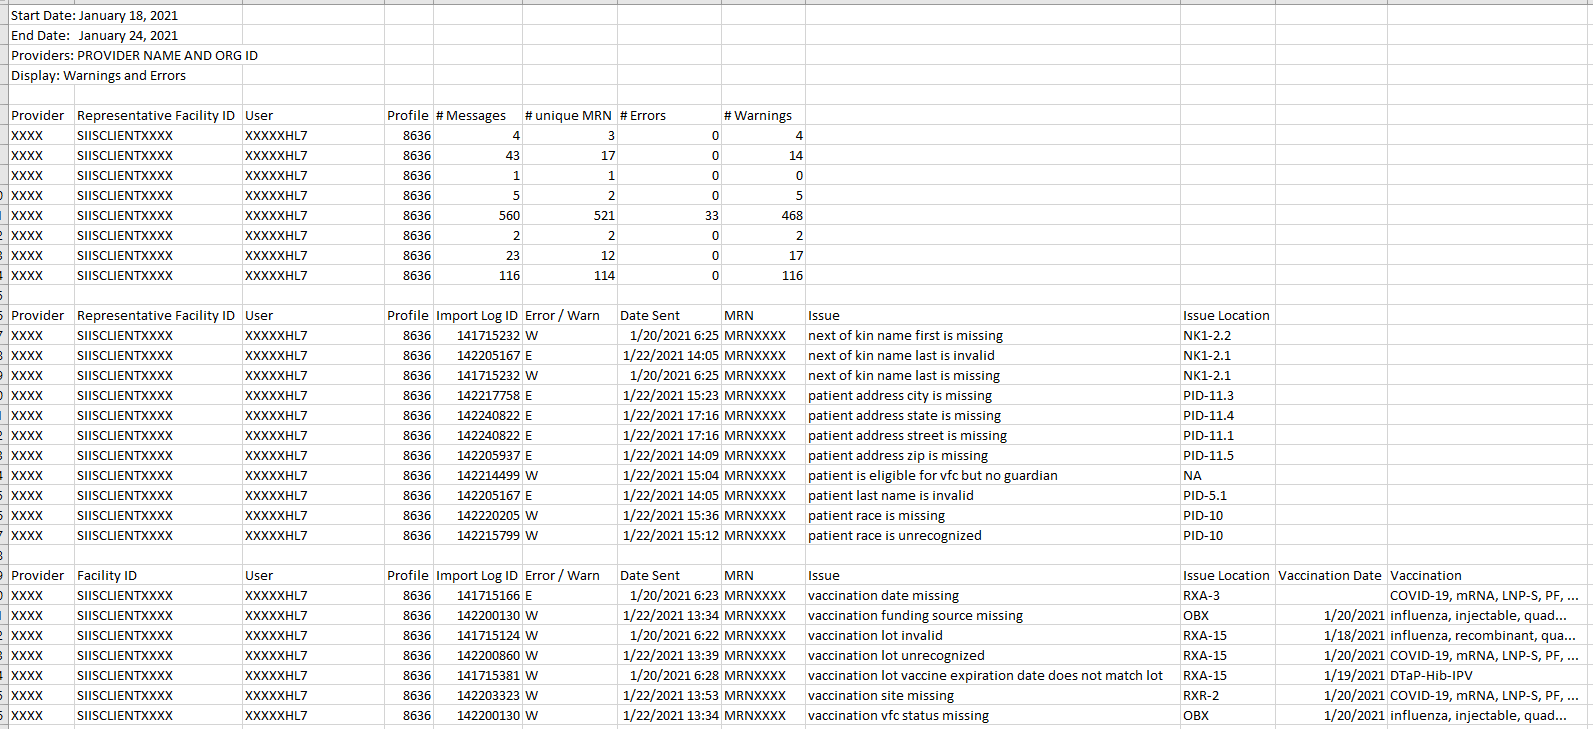1593x729 pixels.
Task: Select date sent '1/22/2021 15:04'
Action: point(669,476)
